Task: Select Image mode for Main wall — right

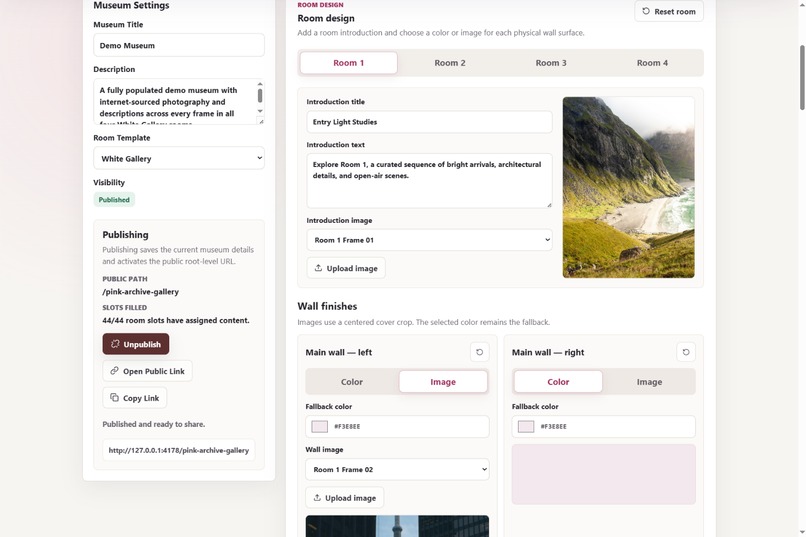Action: [649, 382]
